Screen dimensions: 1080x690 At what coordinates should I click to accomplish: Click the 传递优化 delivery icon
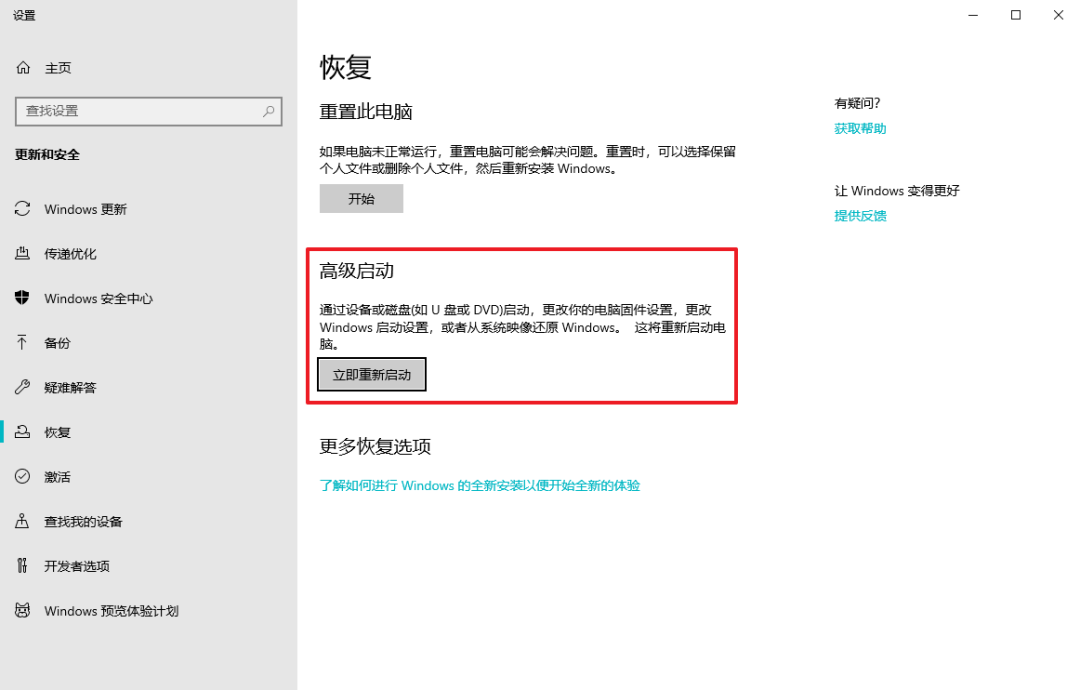coord(23,253)
